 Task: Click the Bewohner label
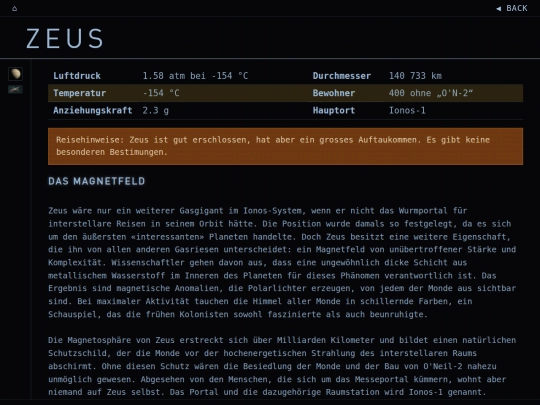point(334,93)
